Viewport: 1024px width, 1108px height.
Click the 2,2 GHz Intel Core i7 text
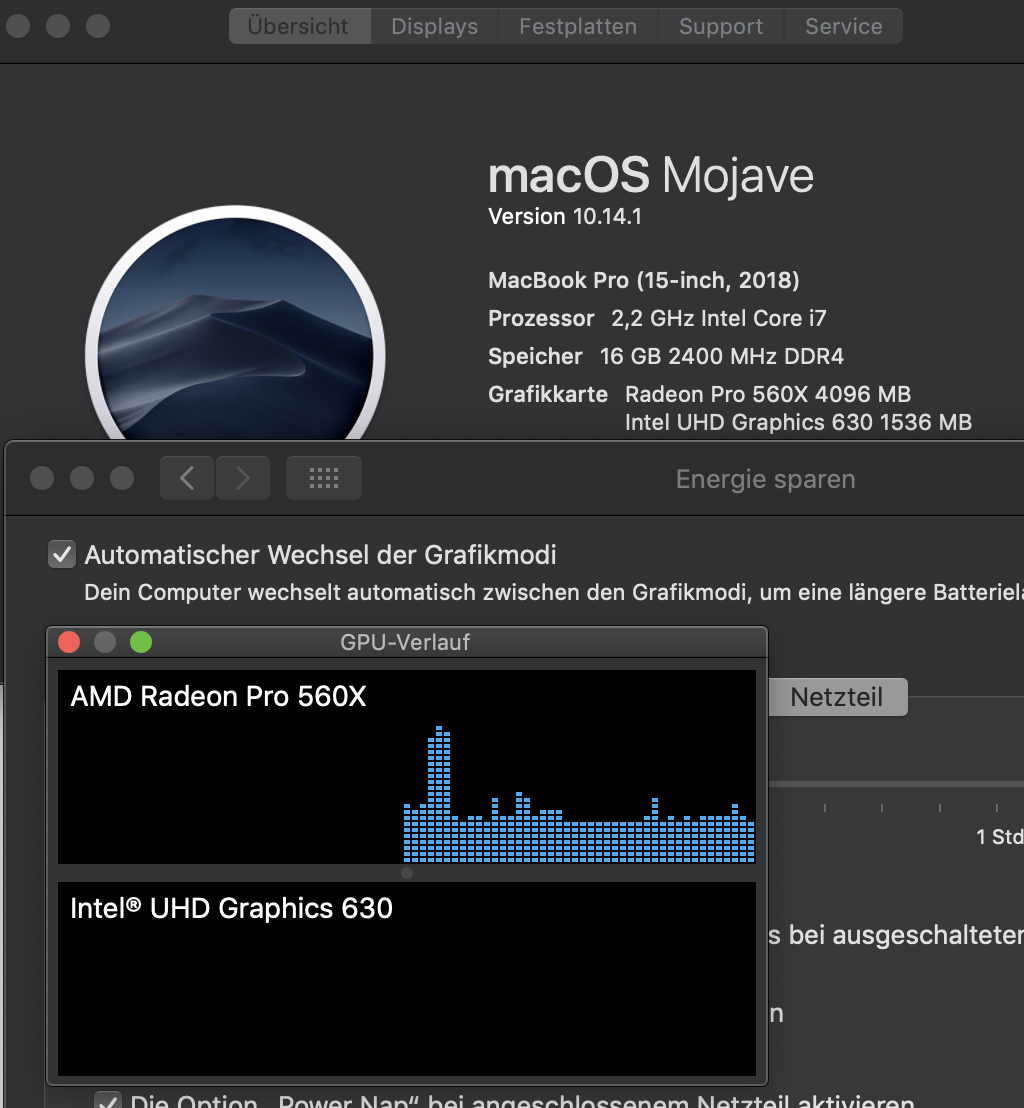[719, 319]
